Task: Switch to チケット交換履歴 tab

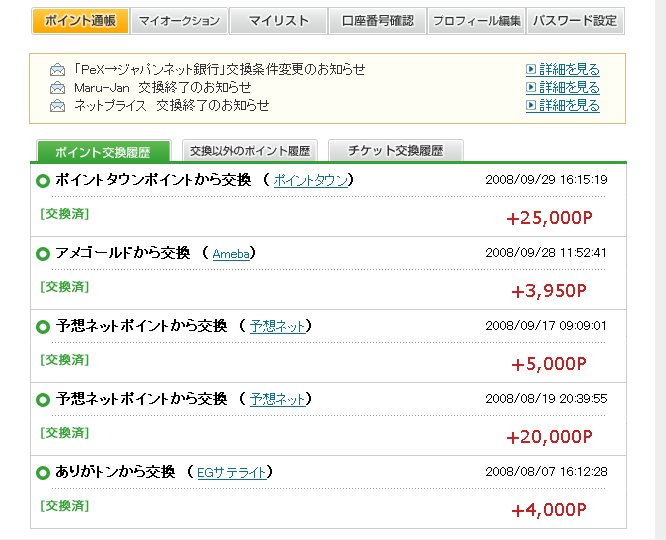Action: (x=395, y=152)
